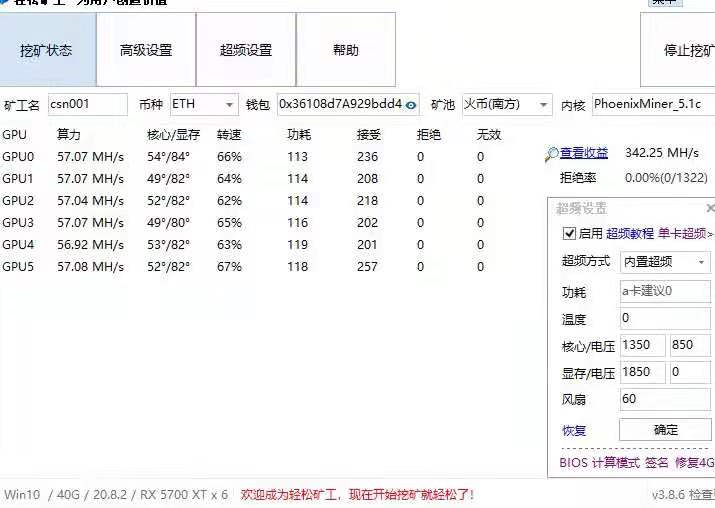Select the GPU2 row label
Viewport: 715px width, 508px height.
[x=18, y=201]
